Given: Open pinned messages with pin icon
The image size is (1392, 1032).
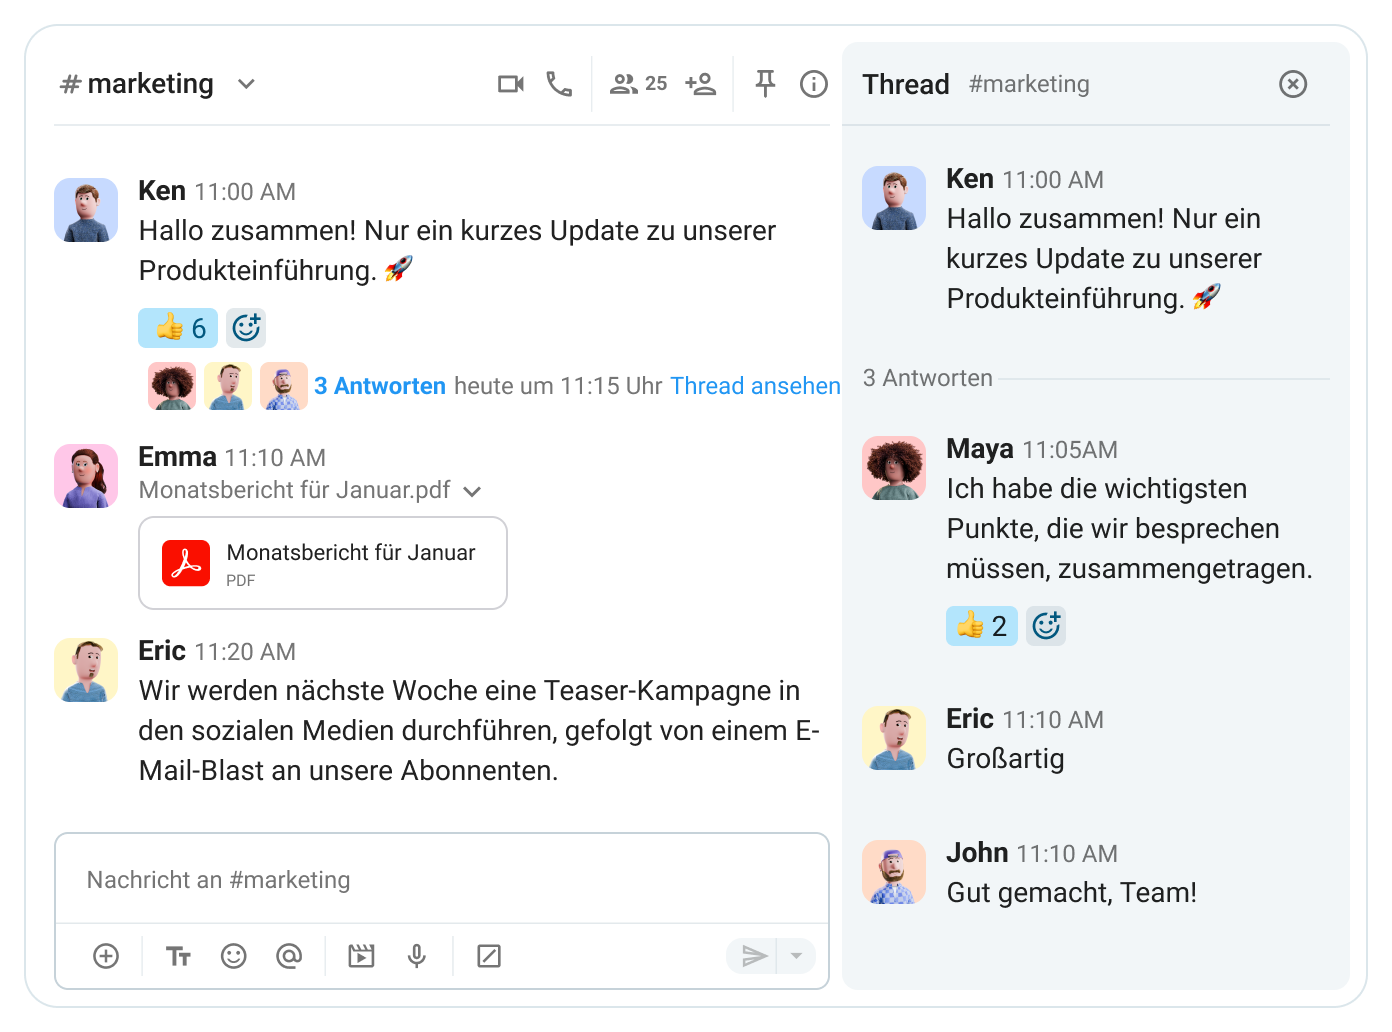Looking at the screenshot, I should coord(765,84).
